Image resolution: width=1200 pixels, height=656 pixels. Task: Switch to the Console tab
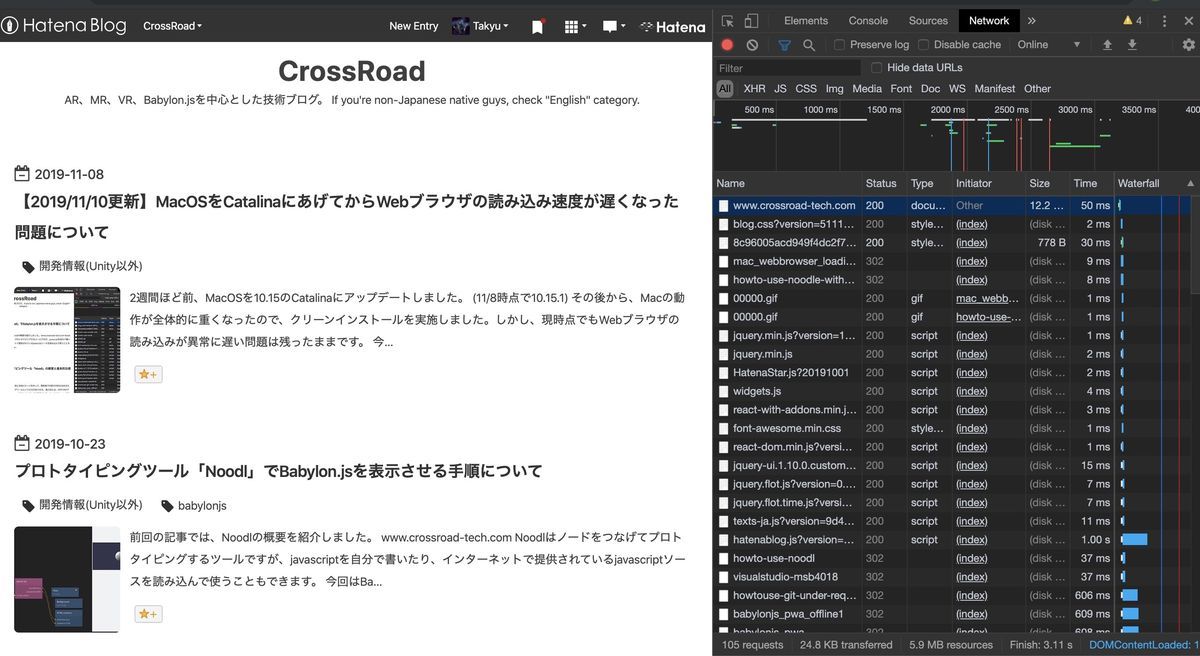pos(868,20)
